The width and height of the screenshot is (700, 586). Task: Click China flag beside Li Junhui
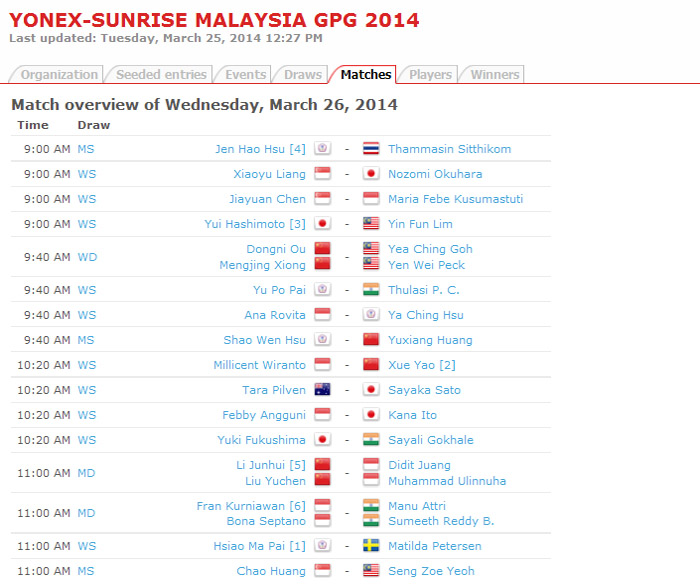pyautogui.click(x=322, y=464)
